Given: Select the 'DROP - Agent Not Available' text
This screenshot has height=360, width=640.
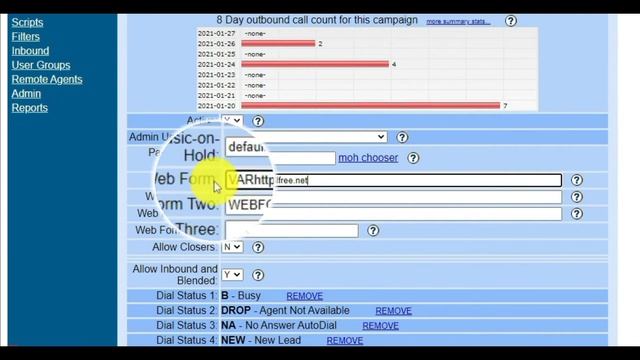Looking at the screenshot, I should tap(285, 311).
